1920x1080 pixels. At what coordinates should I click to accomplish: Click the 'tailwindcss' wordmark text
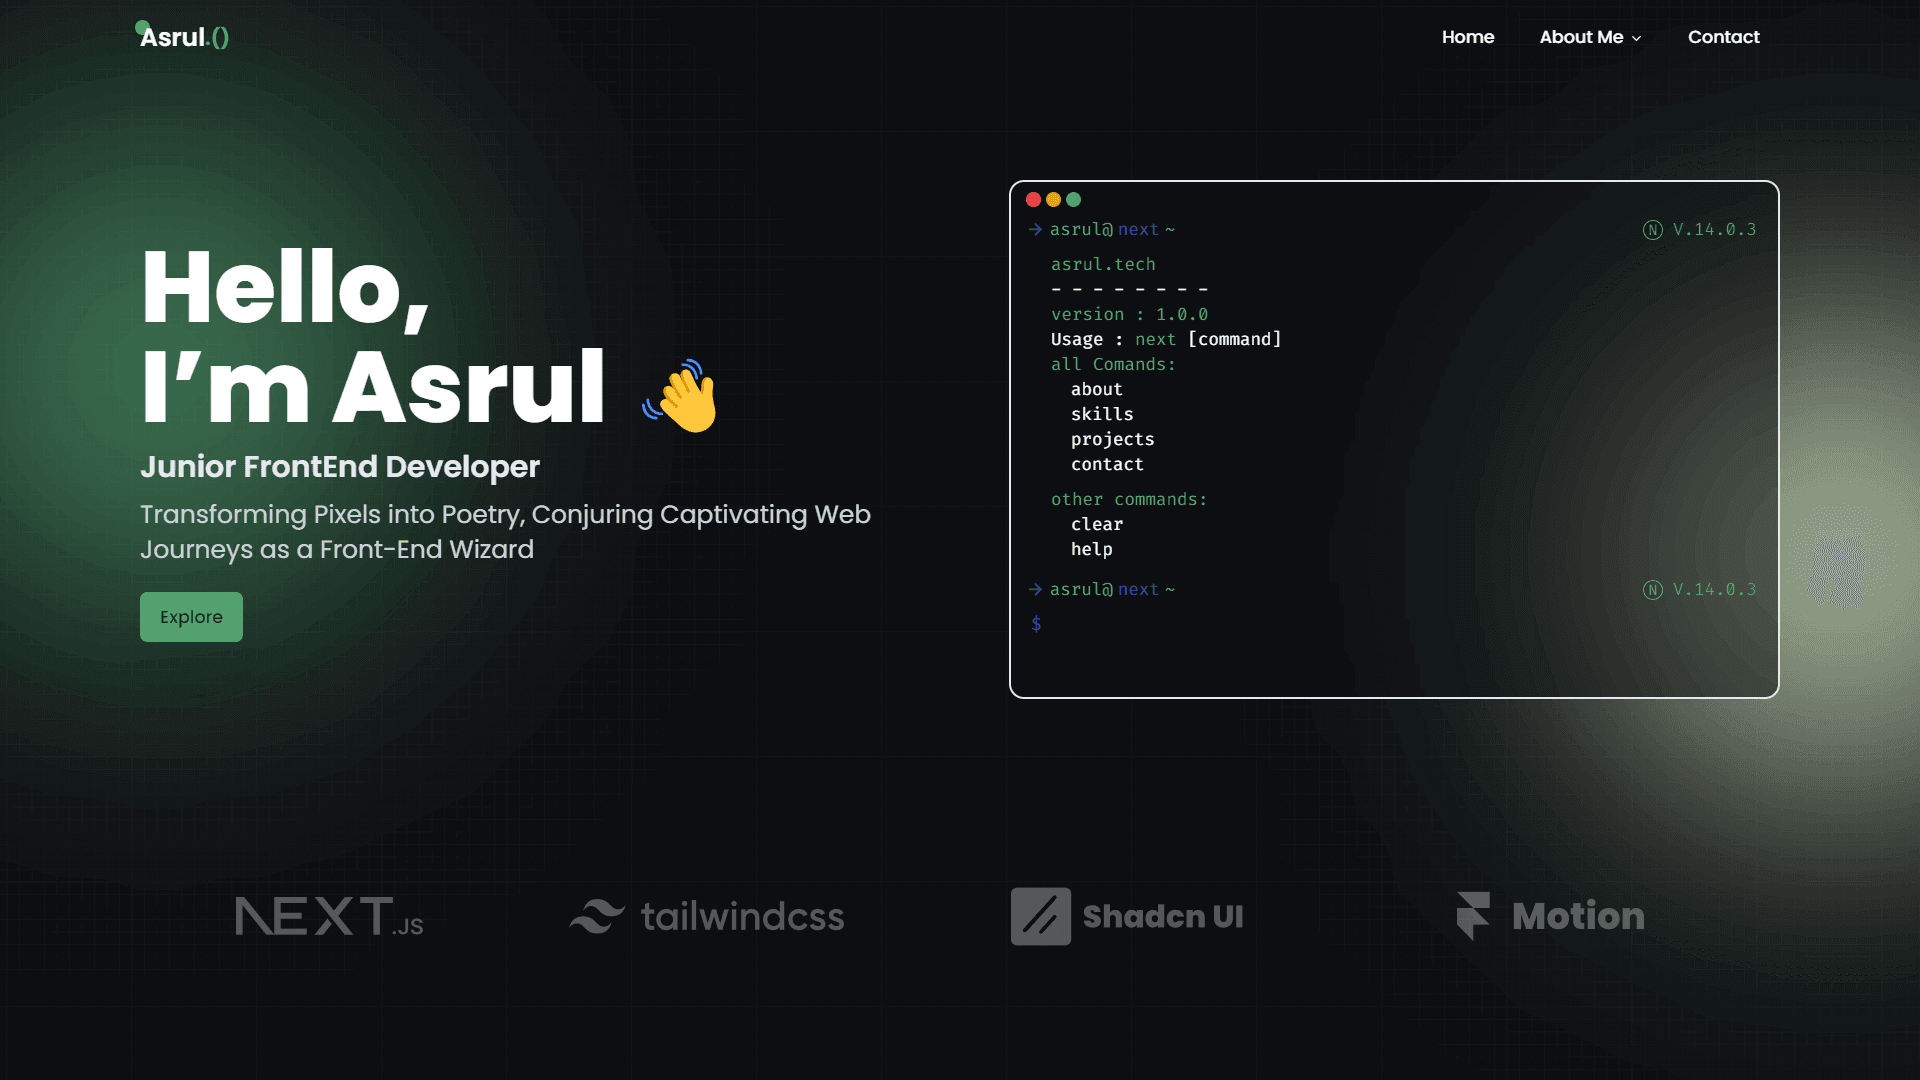(x=742, y=916)
